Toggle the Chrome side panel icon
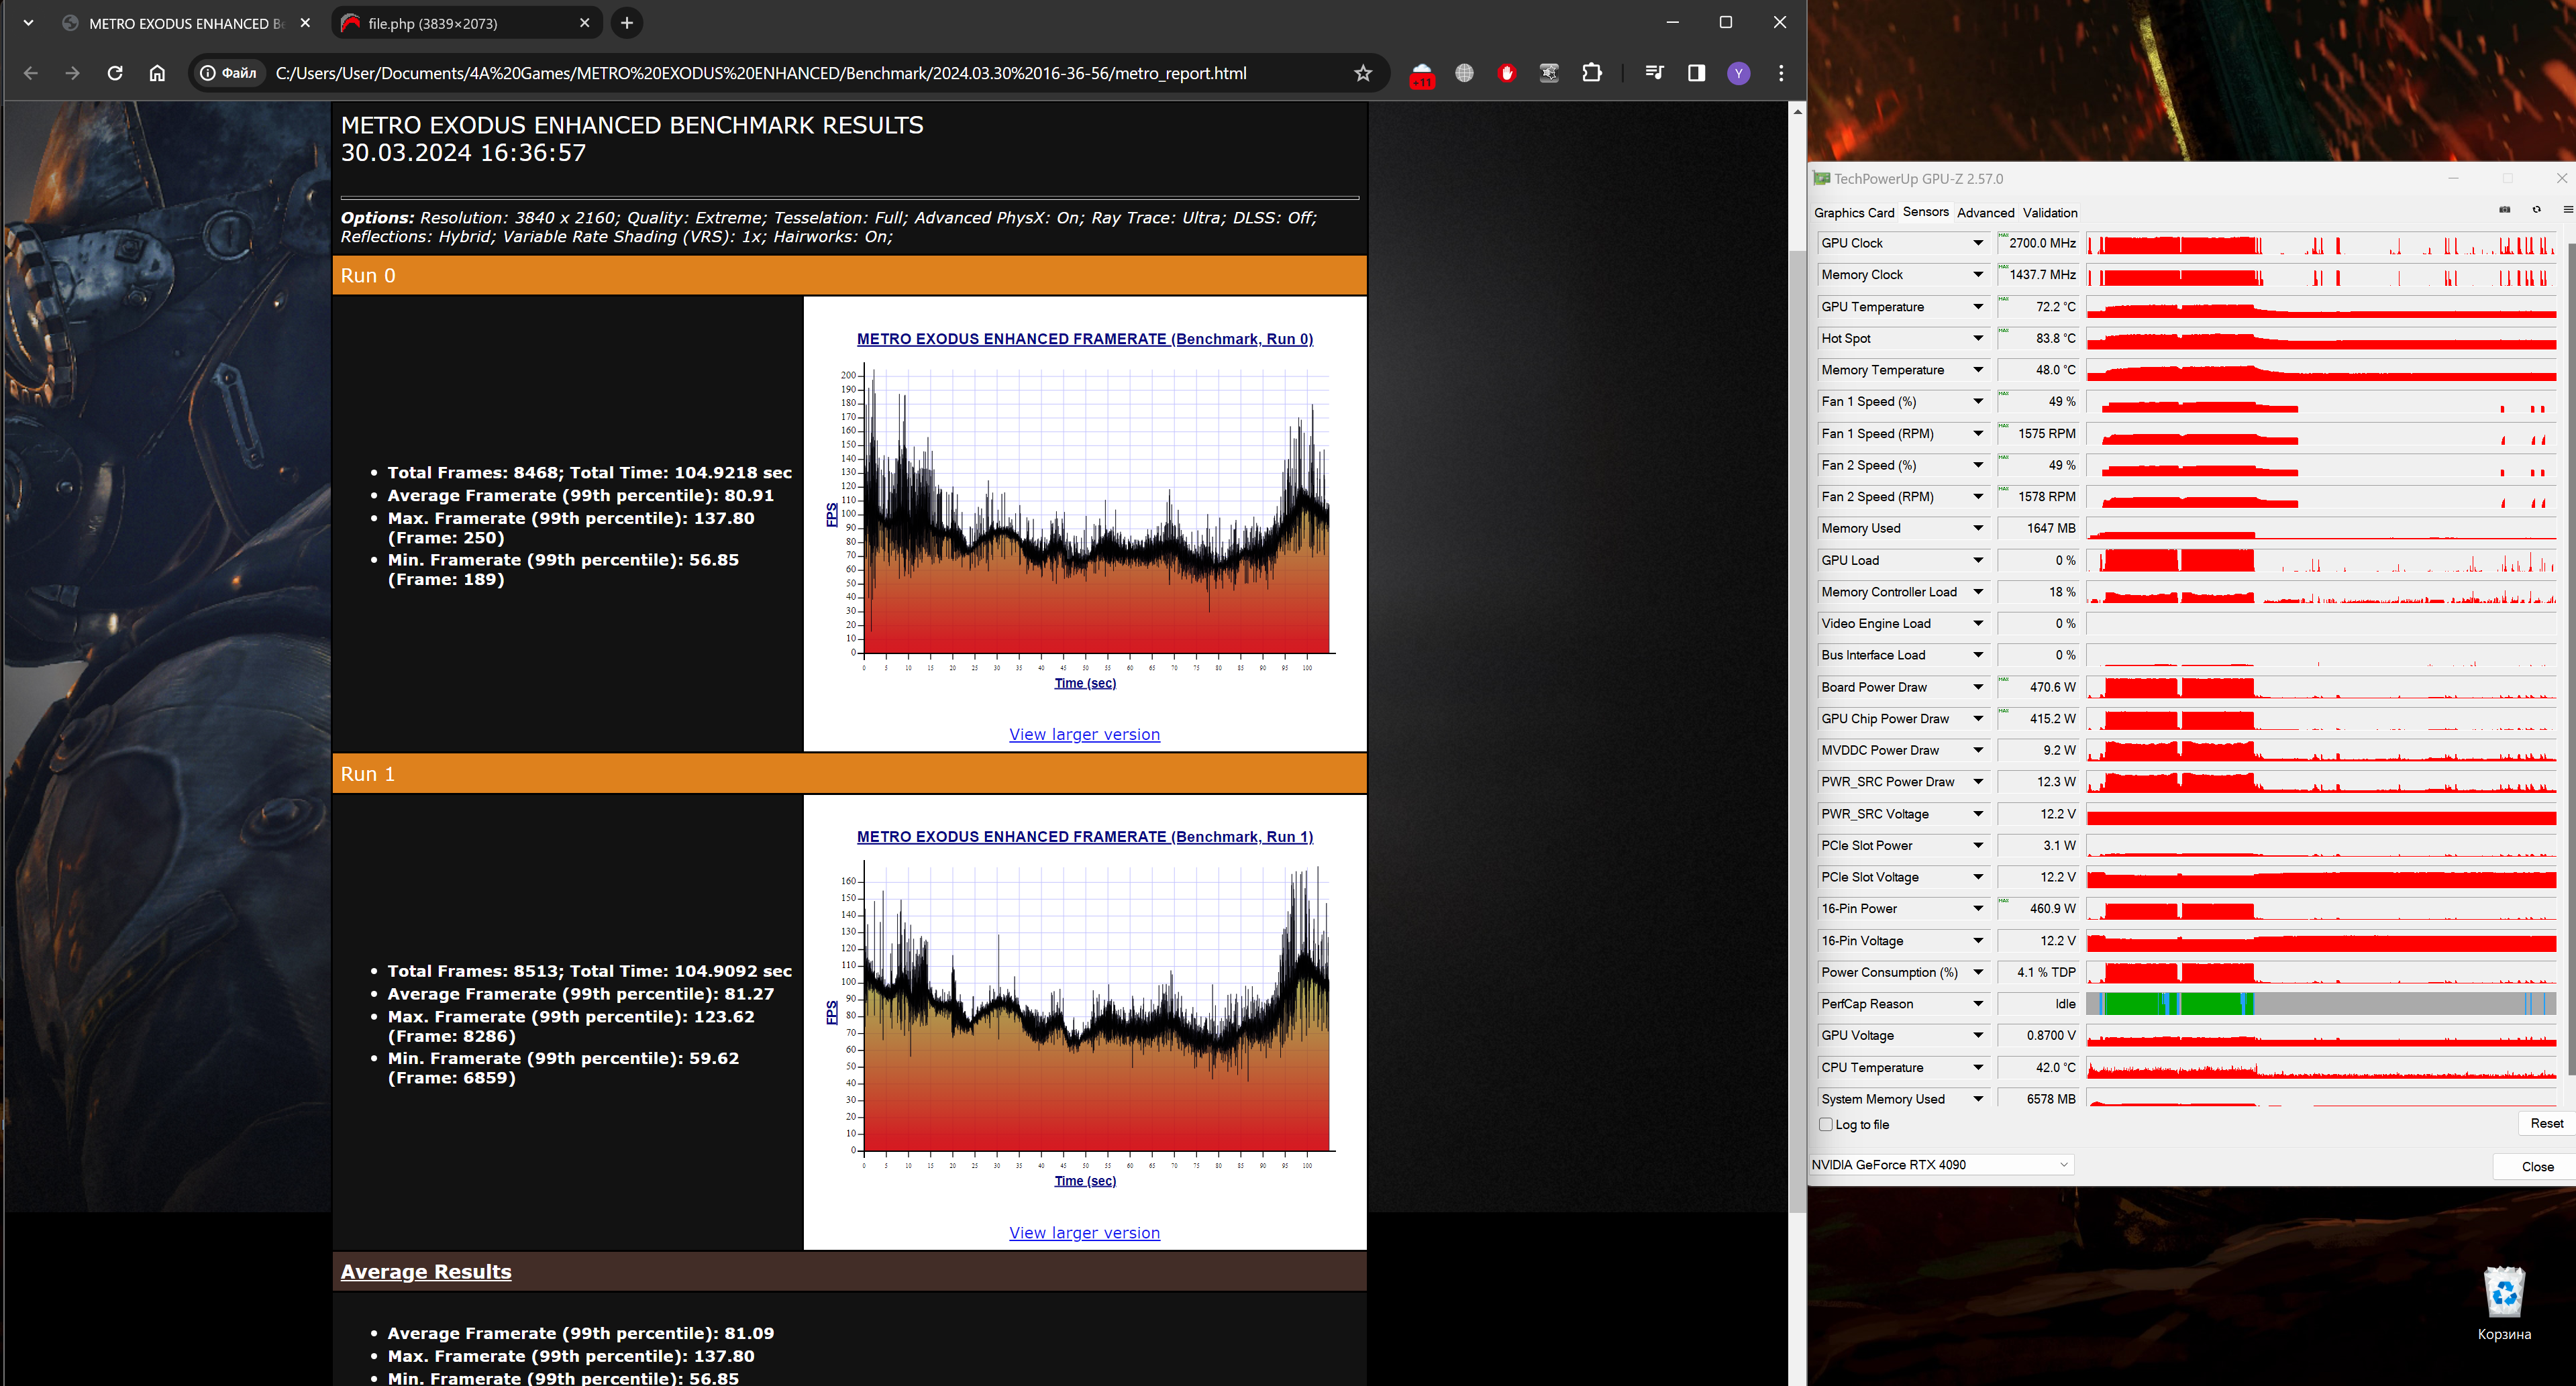Image resolution: width=2576 pixels, height=1386 pixels. click(x=1696, y=73)
